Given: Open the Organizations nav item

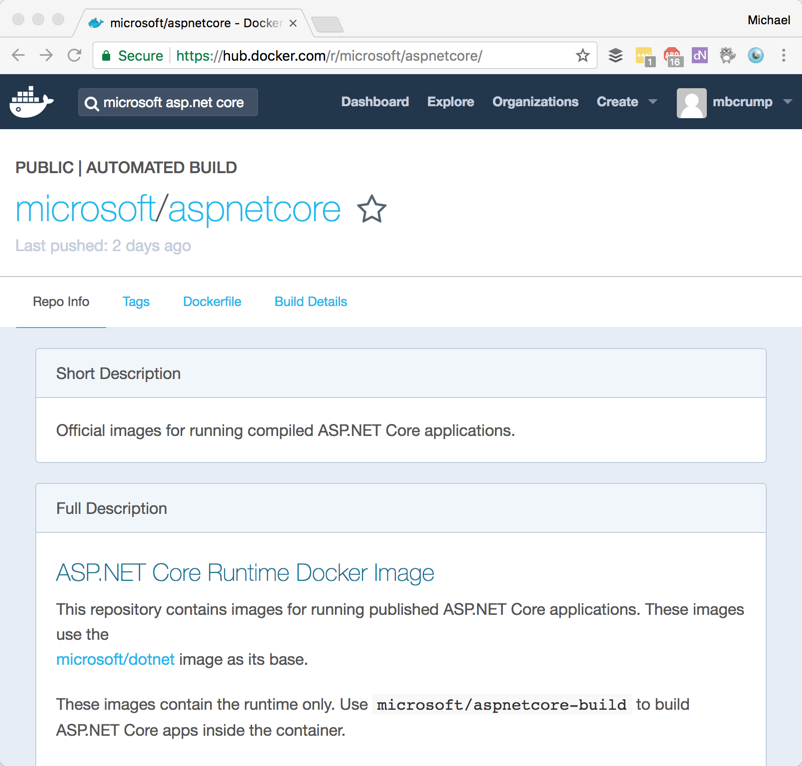Looking at the screenshot, I should tap(535, 102).
